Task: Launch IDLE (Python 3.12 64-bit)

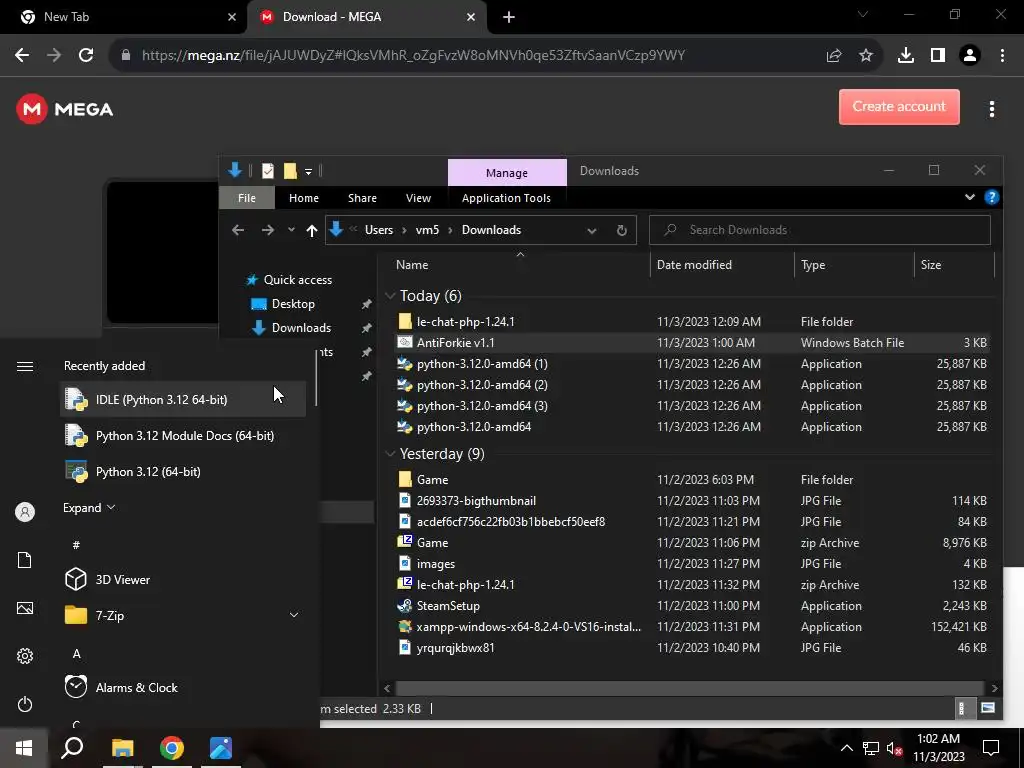Action: click(183, 400)
